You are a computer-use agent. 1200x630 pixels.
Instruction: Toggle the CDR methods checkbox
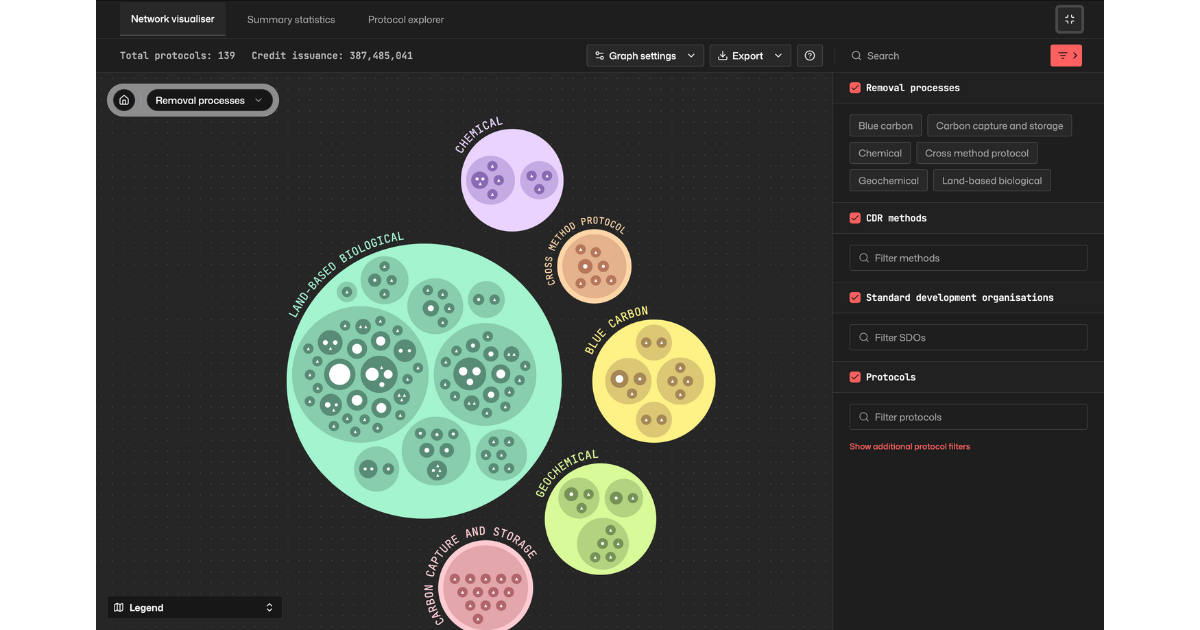click(x=855, y=218)
